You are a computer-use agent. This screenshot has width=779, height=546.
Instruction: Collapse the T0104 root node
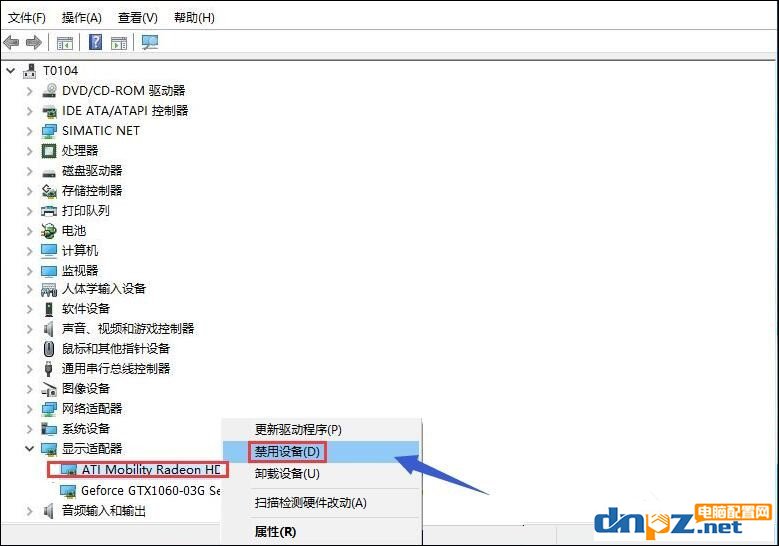coord(10,71)
